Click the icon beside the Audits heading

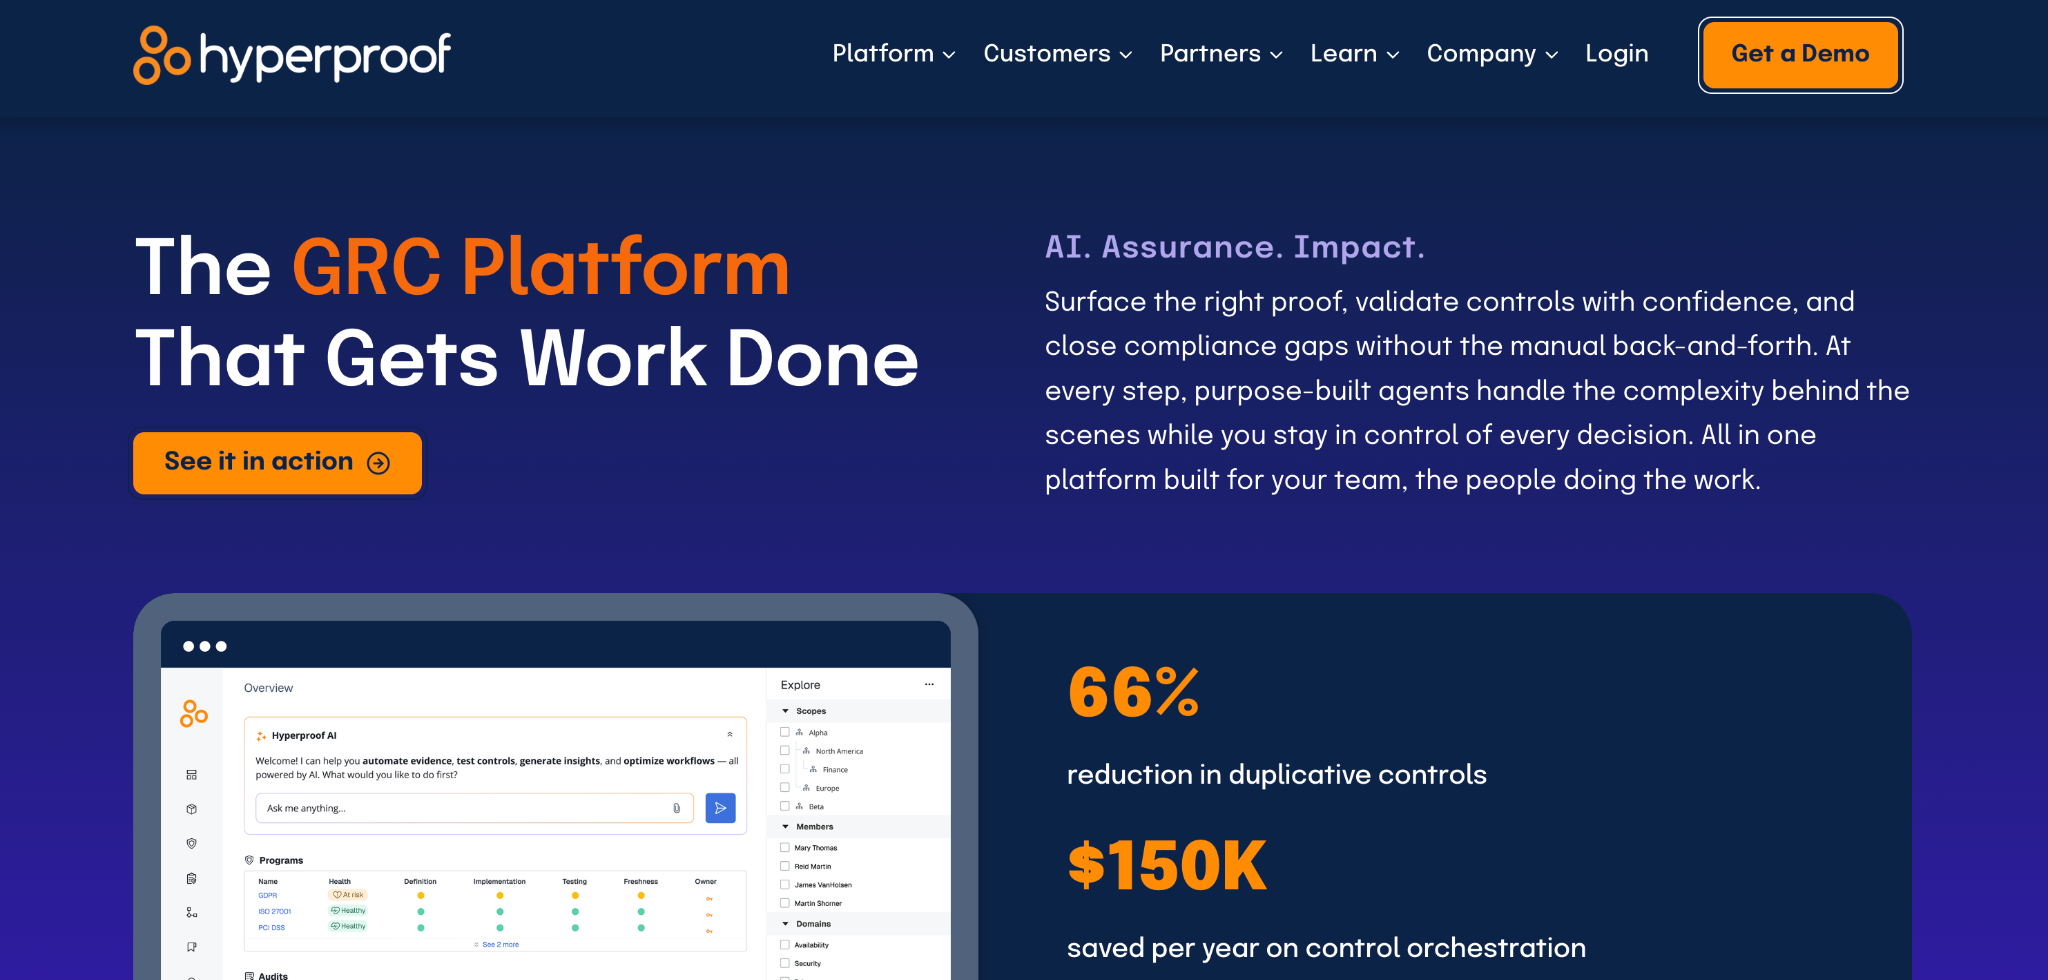pyautogui.click(x=249, y=976)
